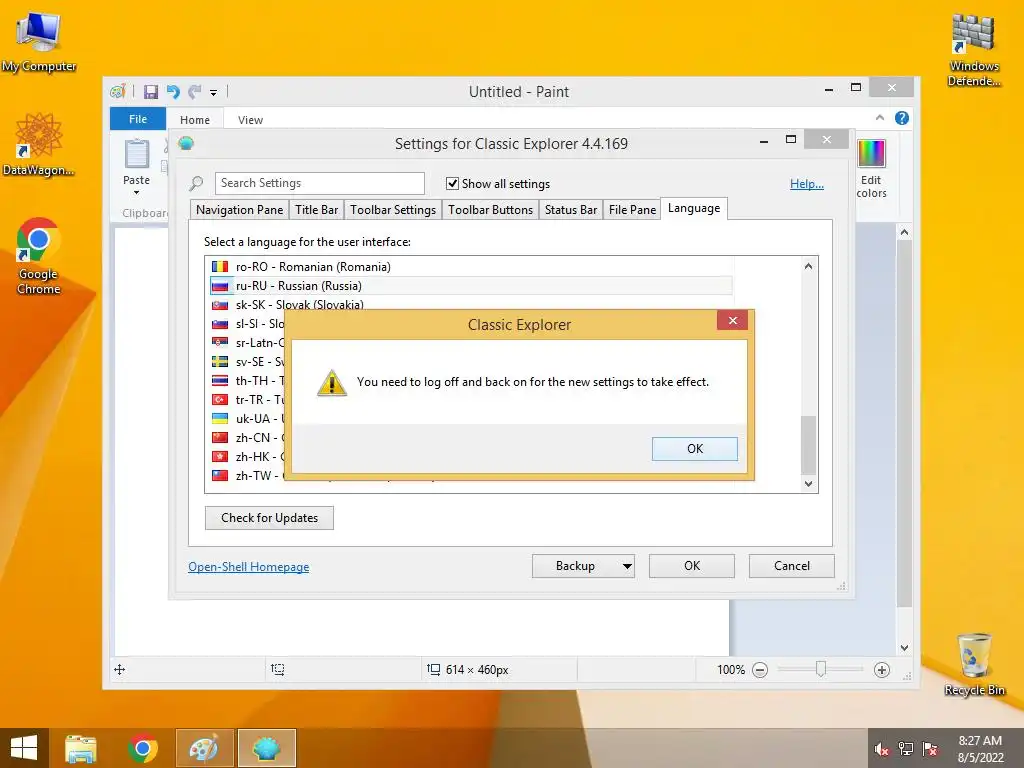This screenshot has width=1024, height=768.
Task: Open the Backup dropdown button
Action: [583, 566]
